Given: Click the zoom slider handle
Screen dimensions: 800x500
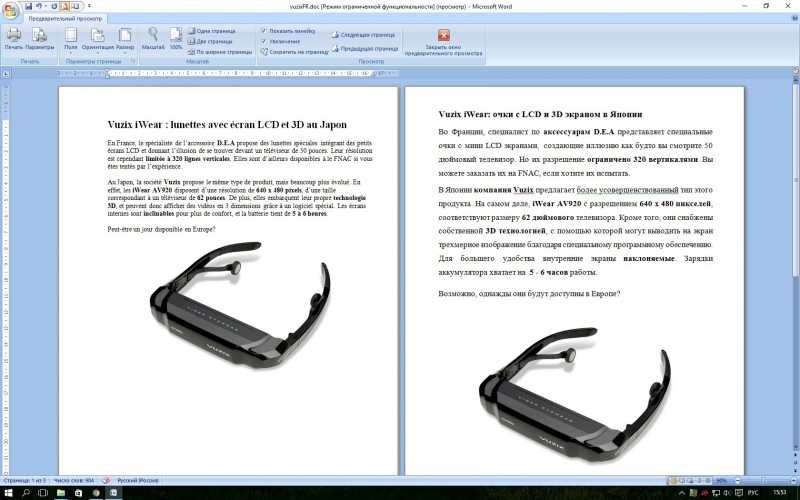Looking at the screenshot, I should pyautogui.click(x=763, y=481).
